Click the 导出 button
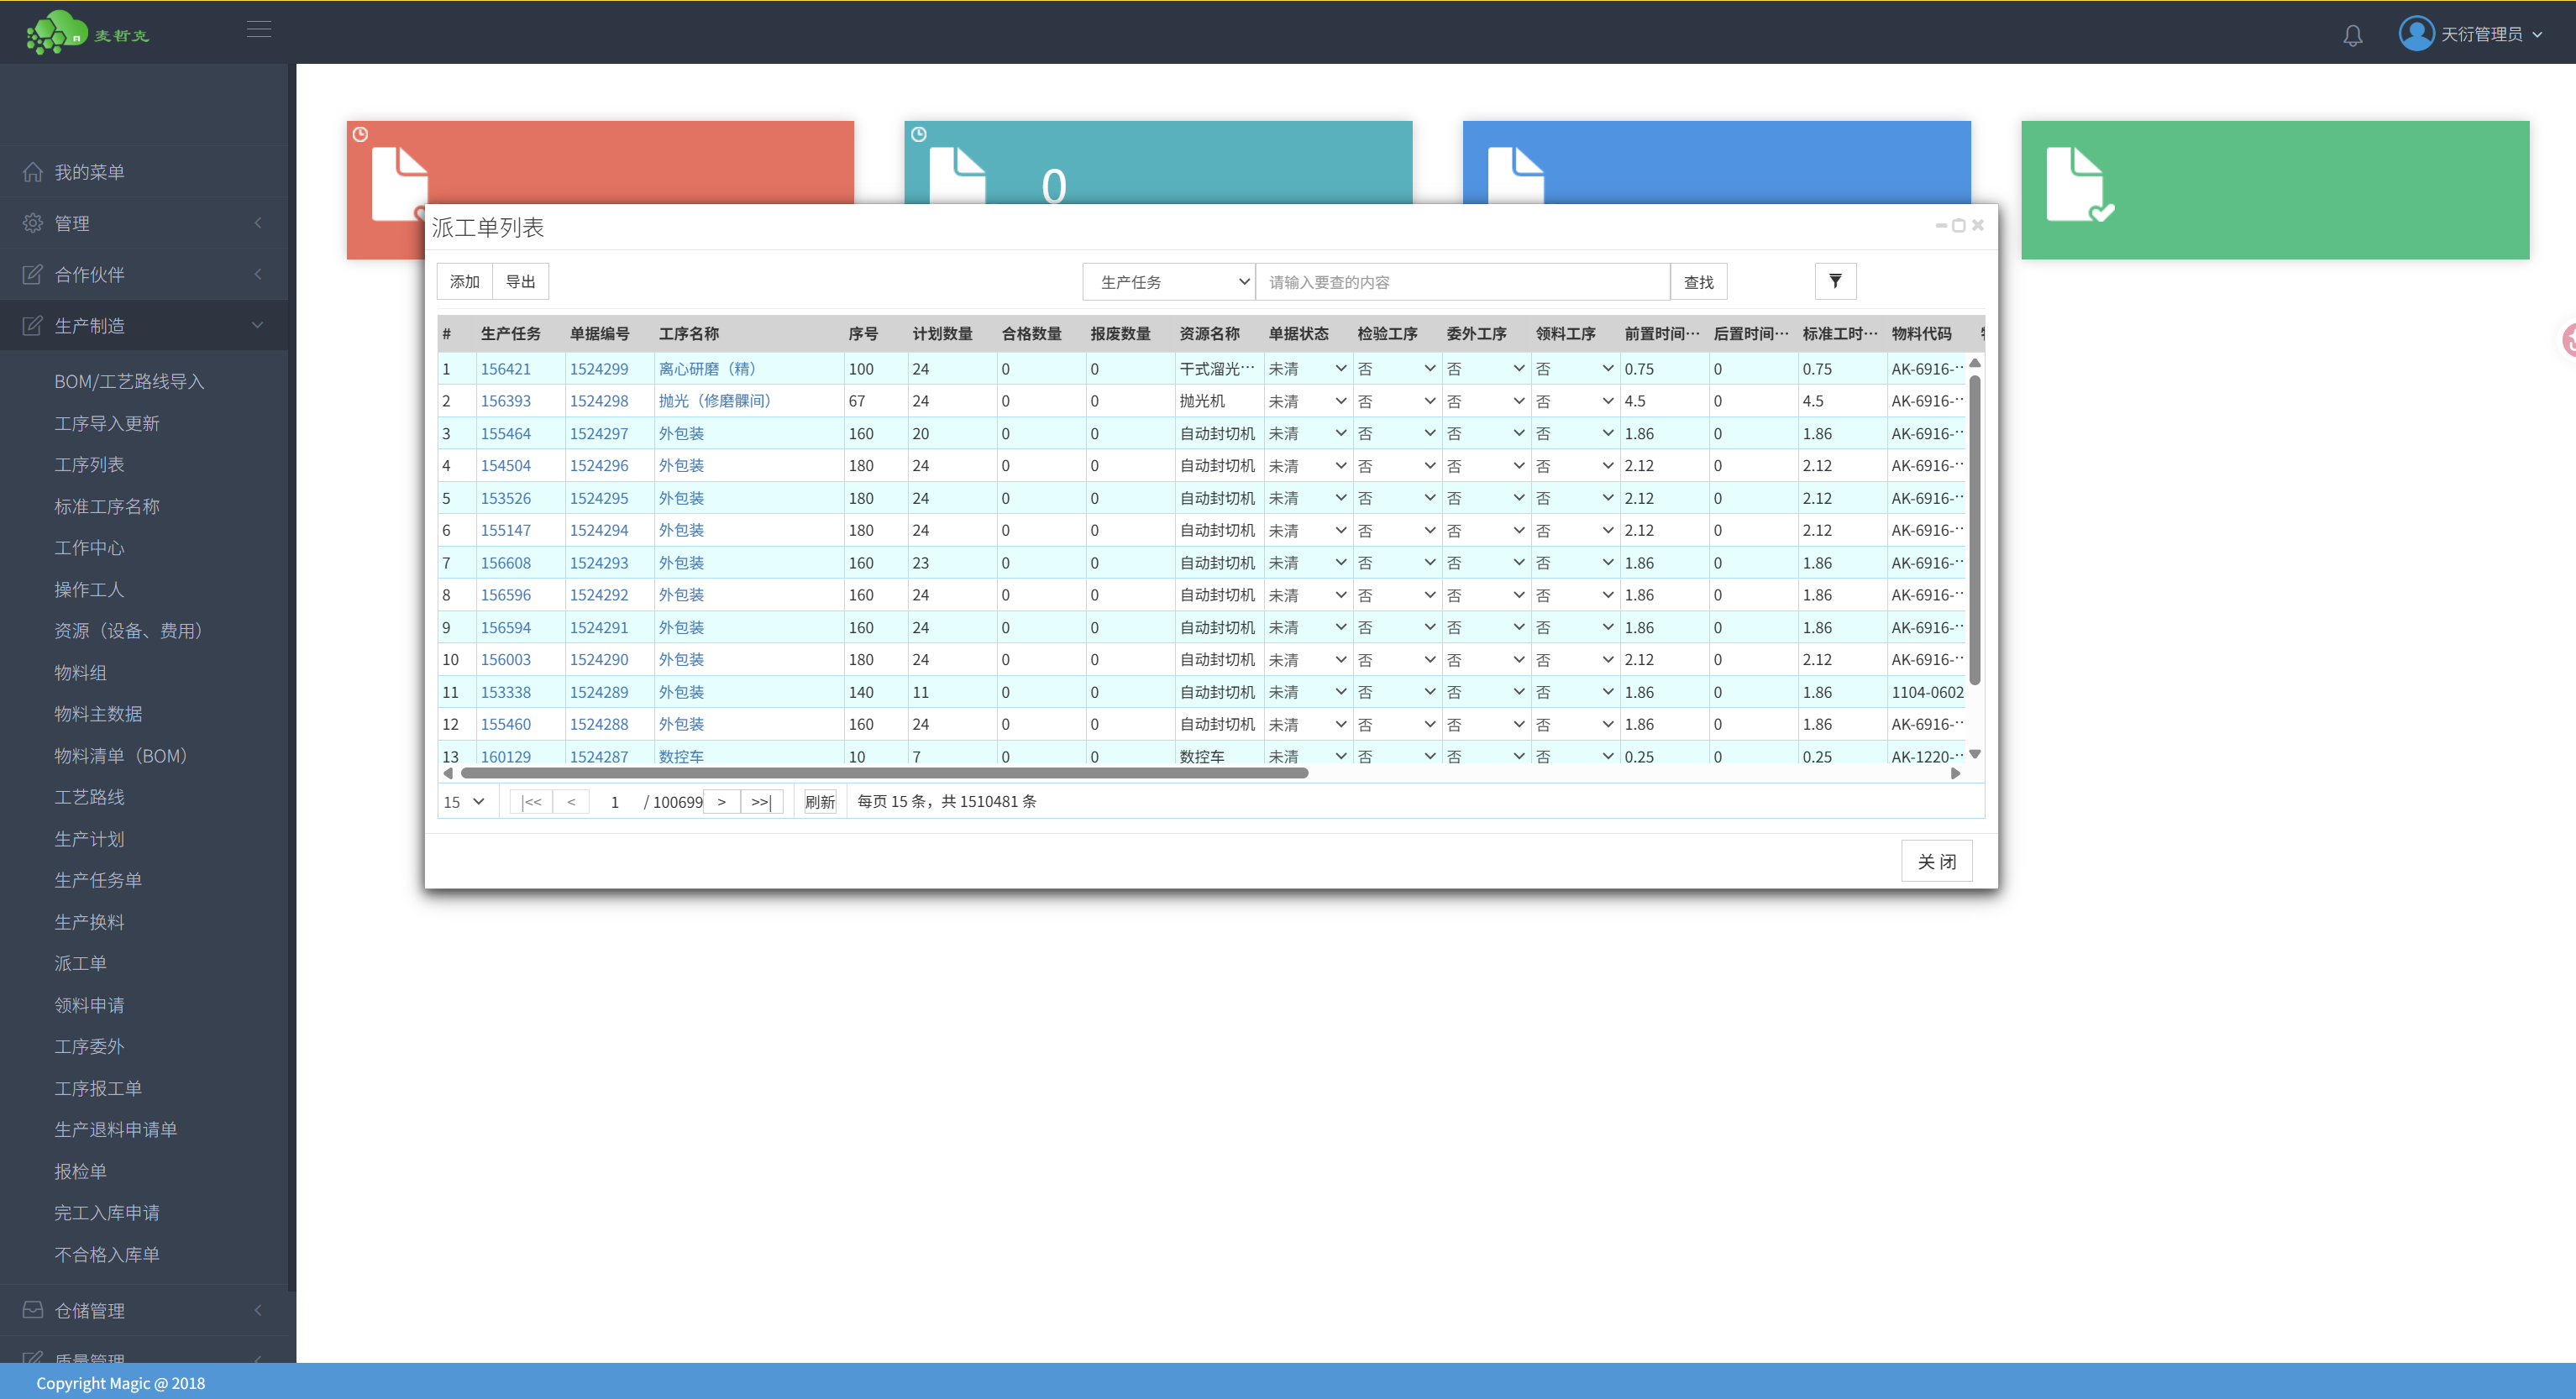This screenshot has width=2576, height=1399. (520, 281)
